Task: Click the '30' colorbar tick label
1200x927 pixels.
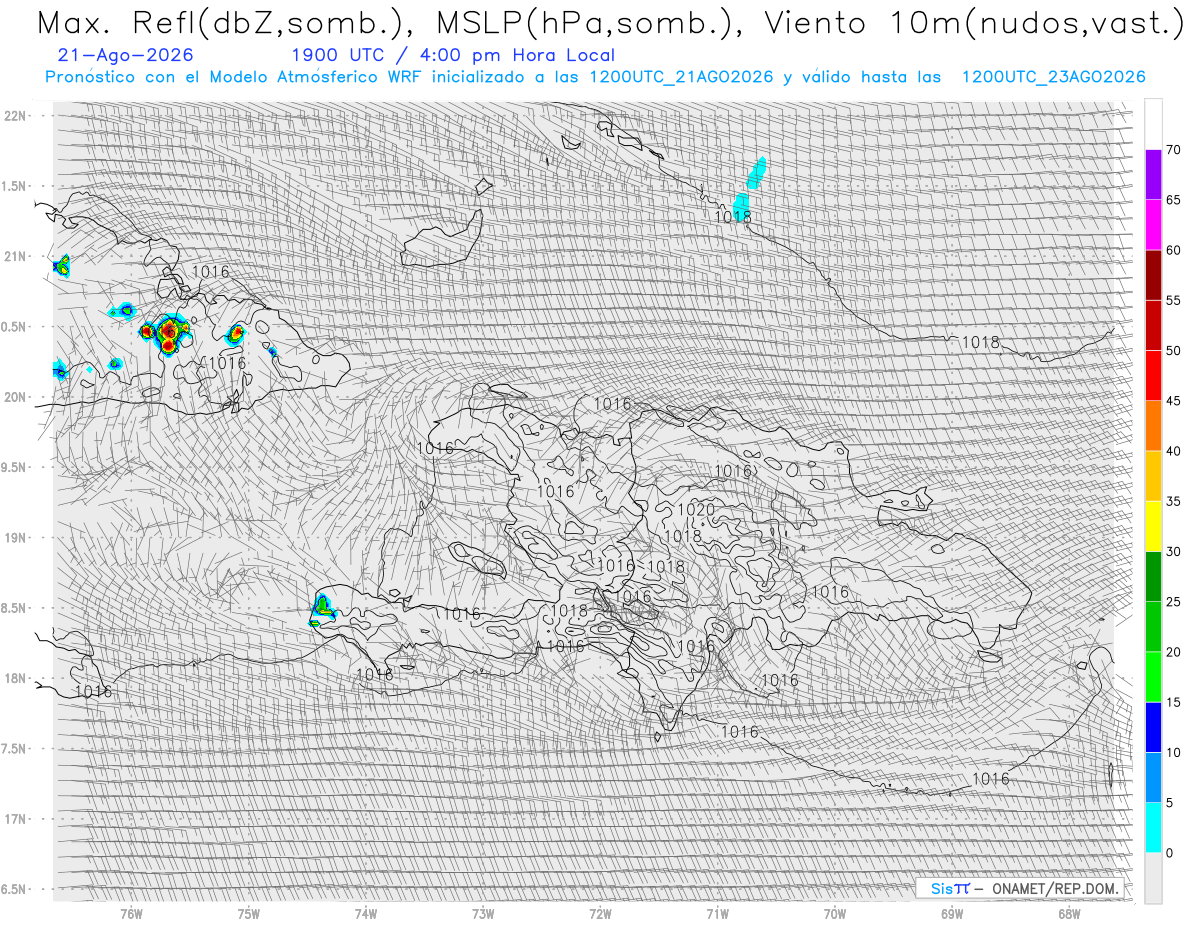Action: [1173, 551]
